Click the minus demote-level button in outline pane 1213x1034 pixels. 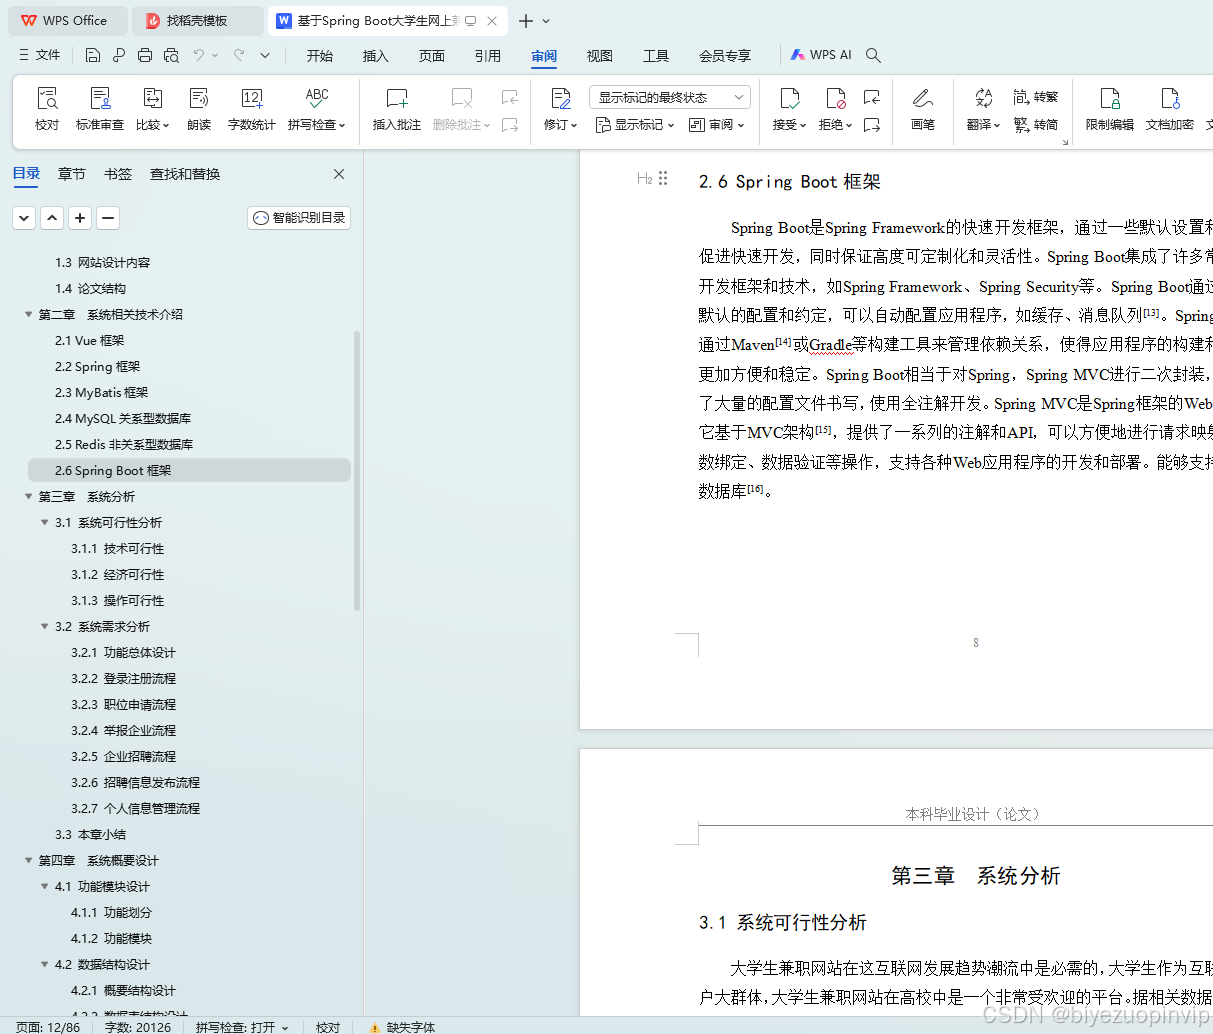[108, 217]
